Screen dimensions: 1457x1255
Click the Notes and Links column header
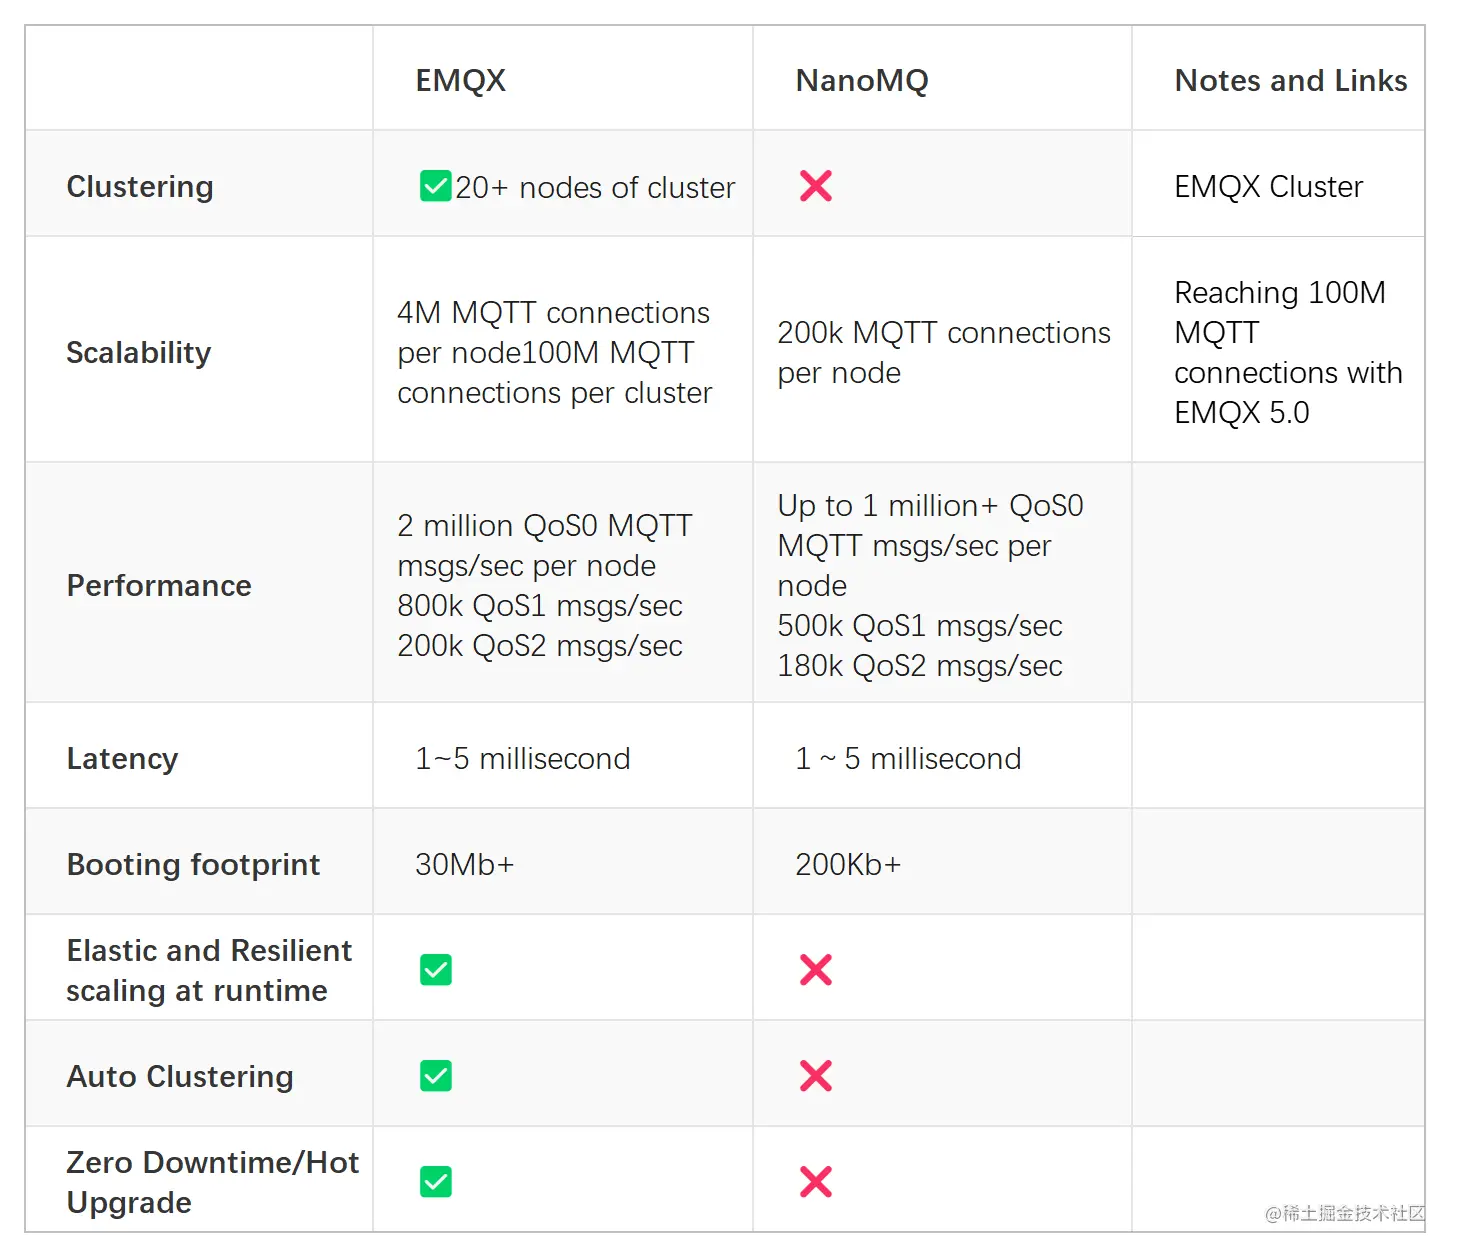coord(1291,81)
